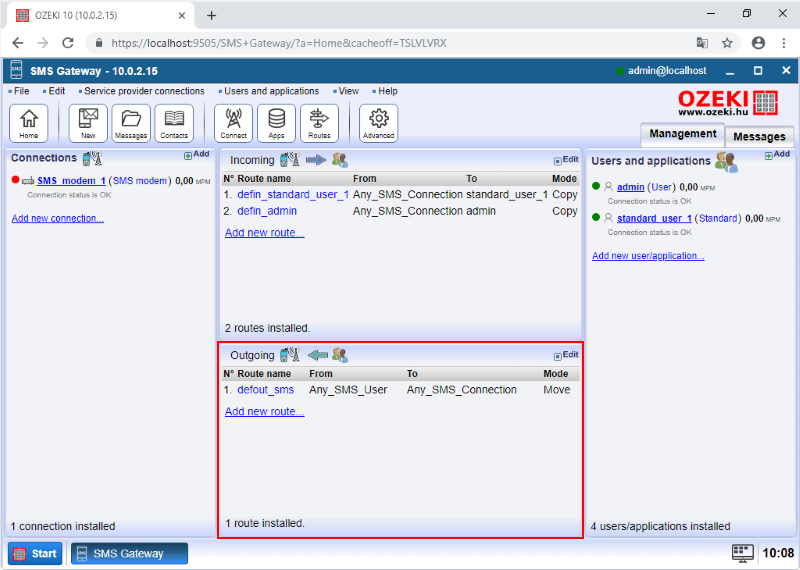Open the Contacts book icon

174,123
